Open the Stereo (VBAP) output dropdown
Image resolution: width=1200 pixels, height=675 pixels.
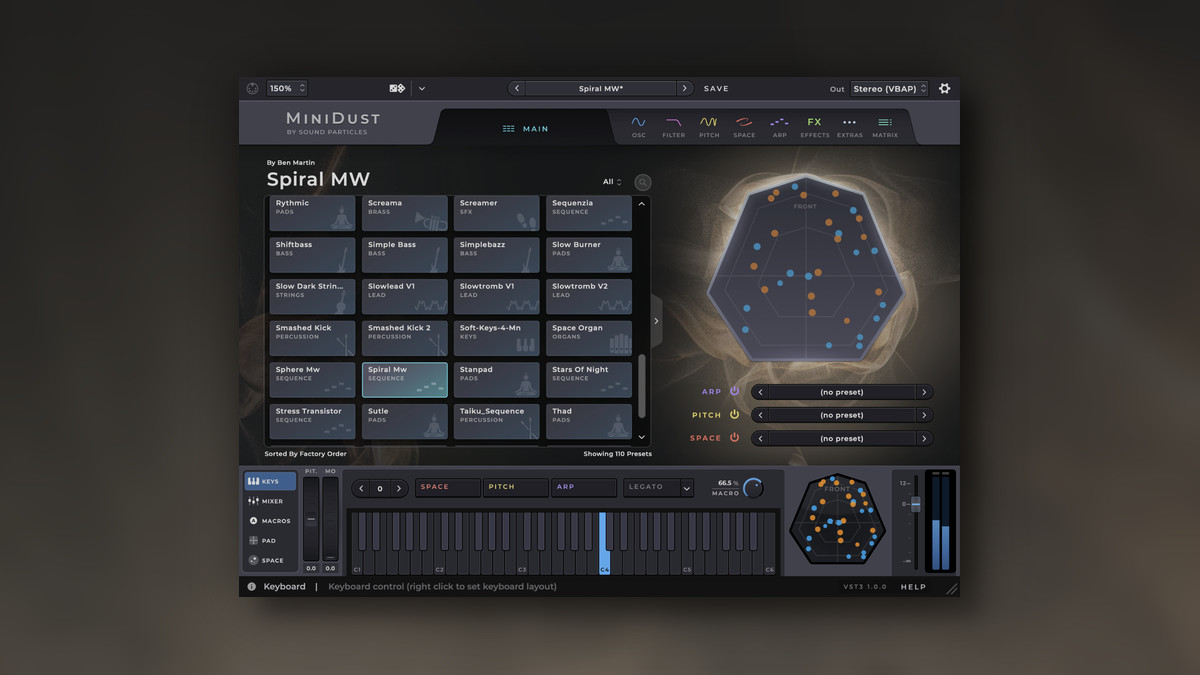(889, 89)
